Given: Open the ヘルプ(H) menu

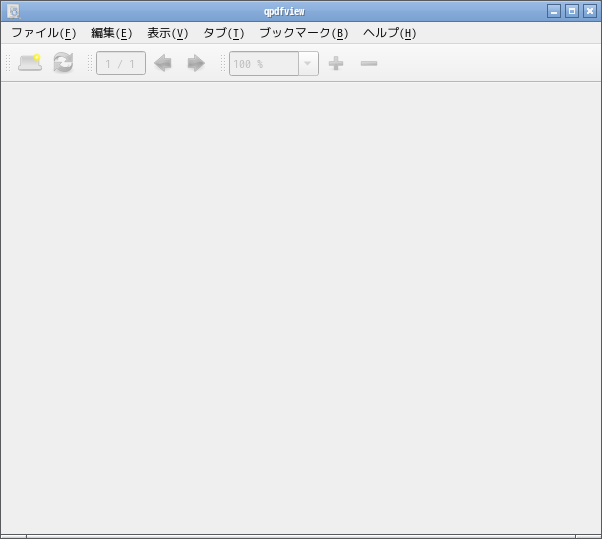Looking at the screenshot, I should (x=389, y=33).
